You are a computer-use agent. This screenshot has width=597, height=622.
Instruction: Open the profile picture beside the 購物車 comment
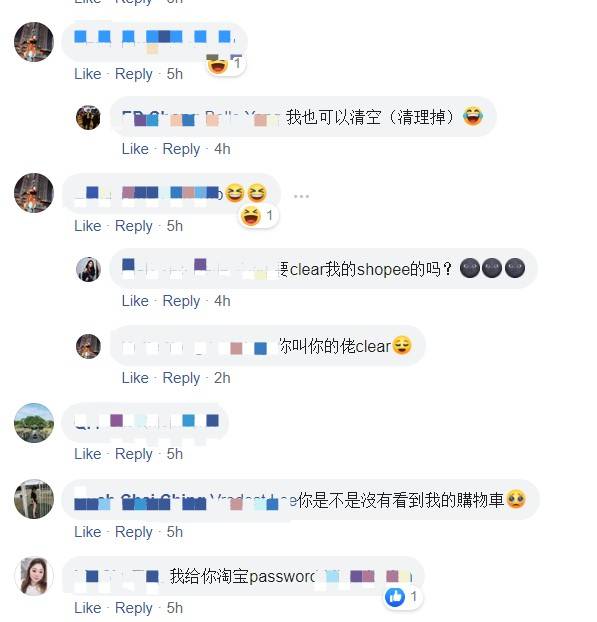pos(34,499)
